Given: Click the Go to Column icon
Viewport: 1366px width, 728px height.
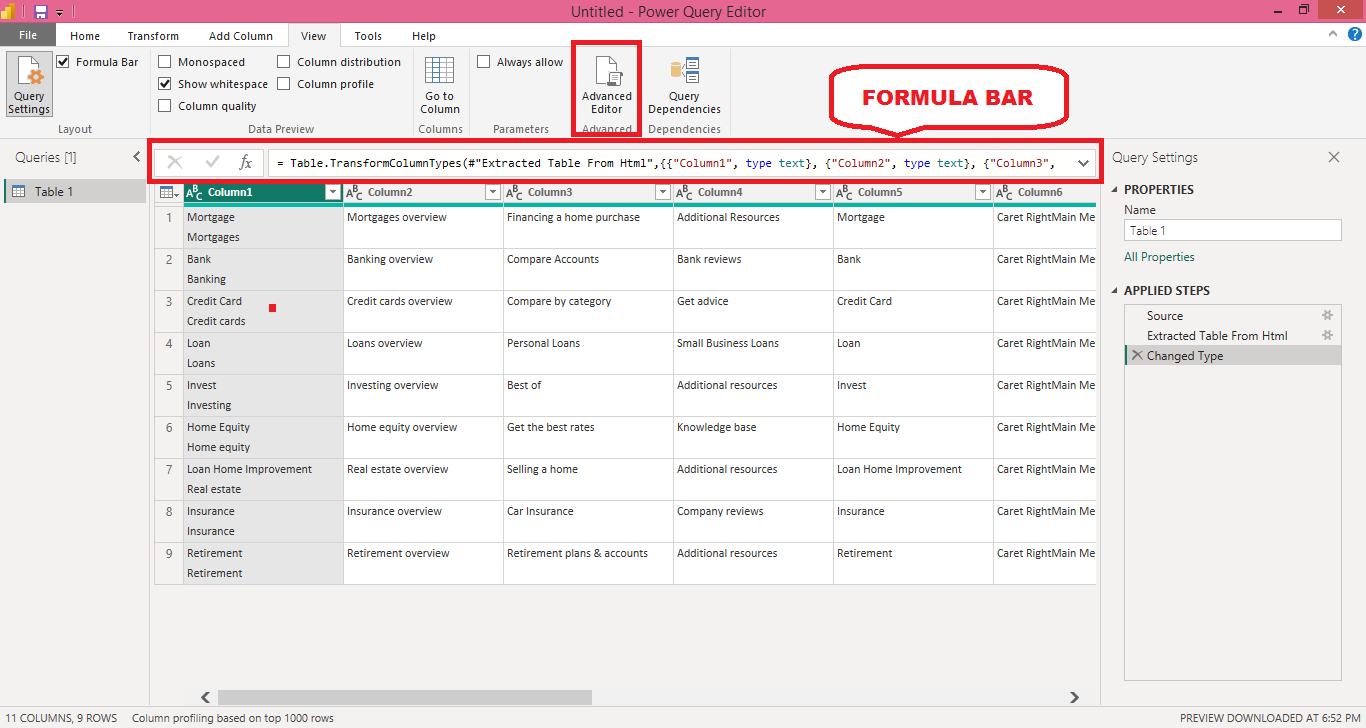Looking at the screenshot, I should point(439,71).
